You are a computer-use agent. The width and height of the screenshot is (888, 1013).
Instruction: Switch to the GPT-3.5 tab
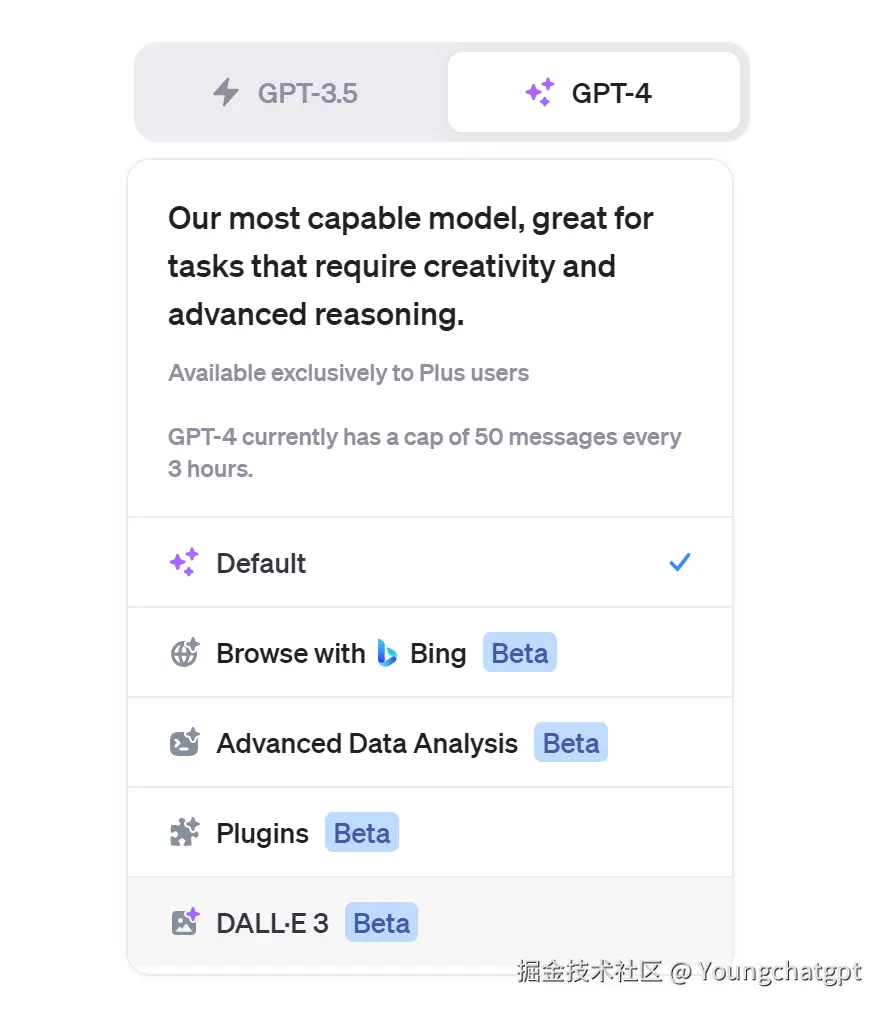tap(307, 93)
